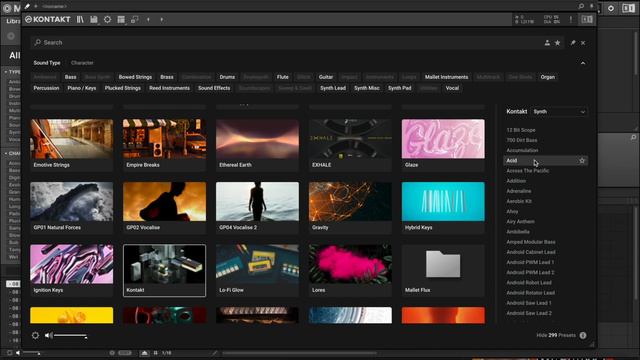
Task: Open the Hybrid Keys library
Action: (x=443, y=207)
